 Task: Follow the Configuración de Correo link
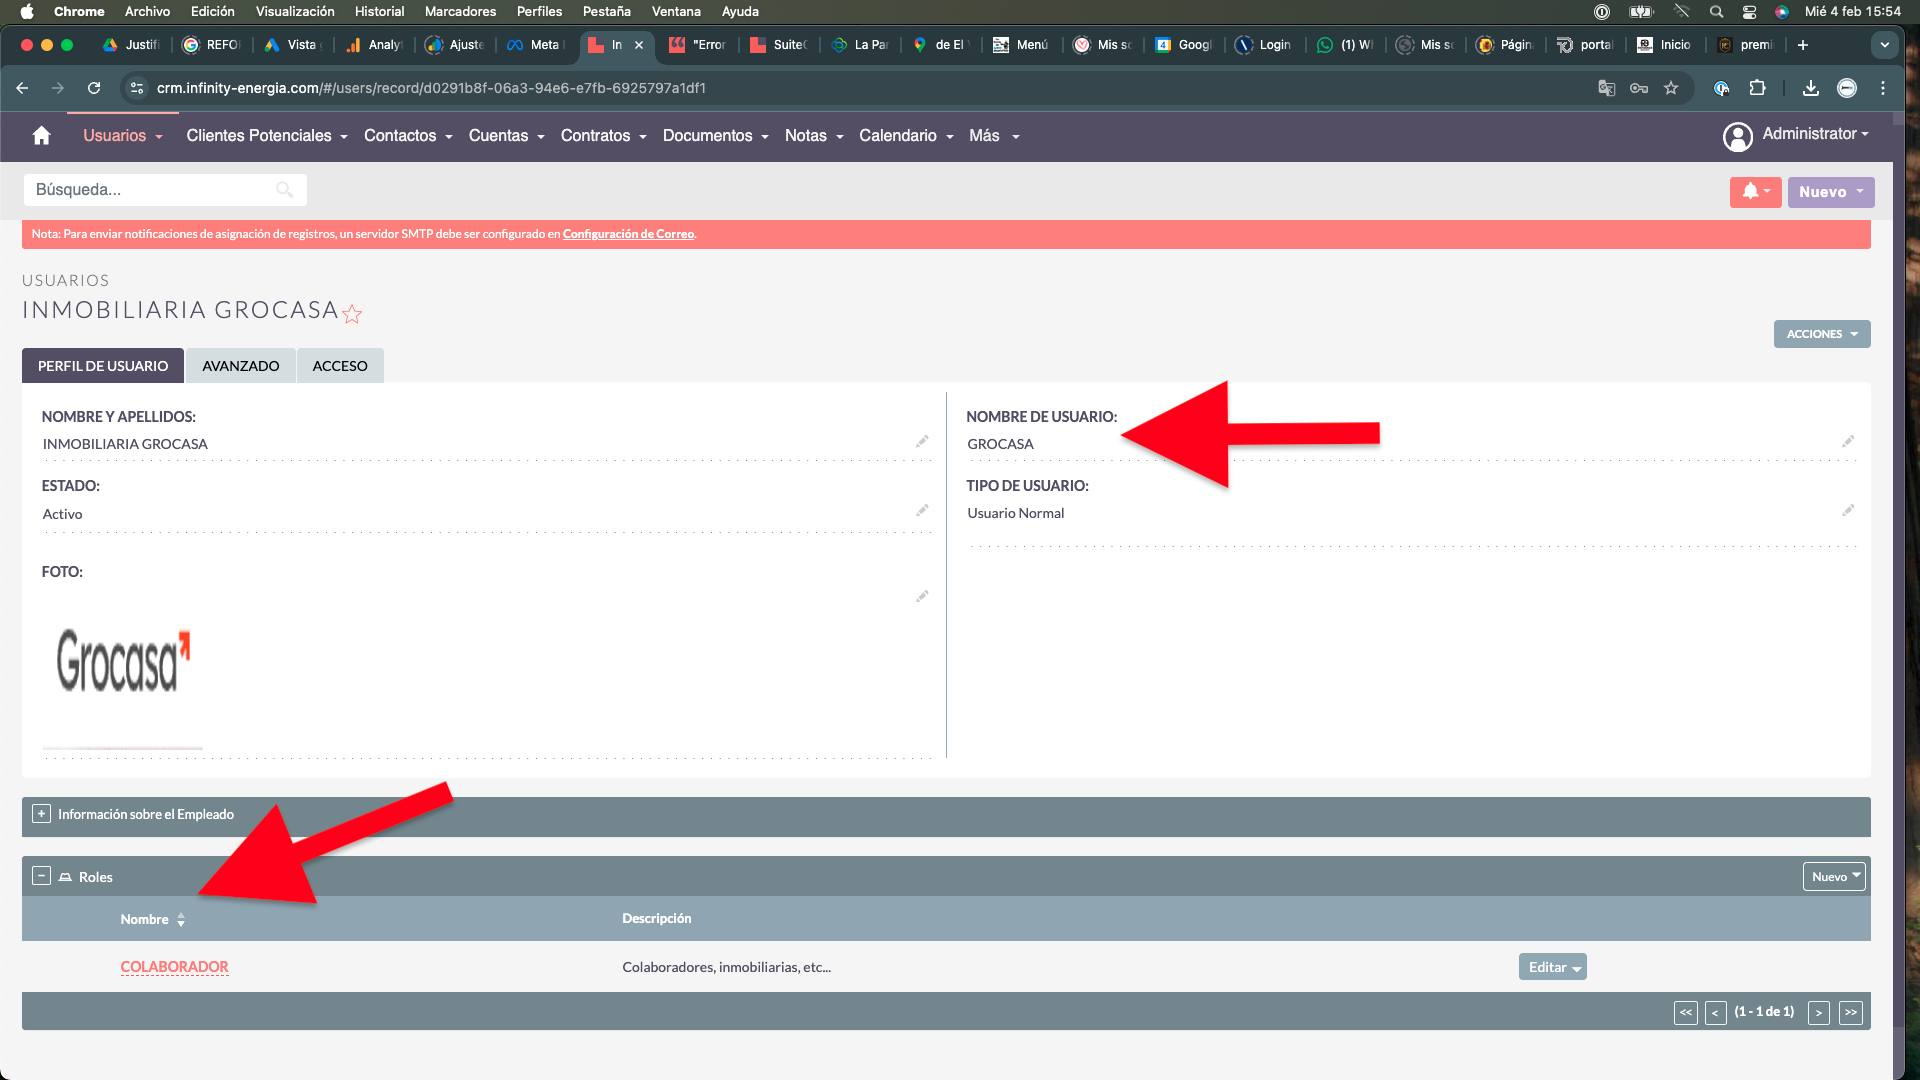point(628,234)
